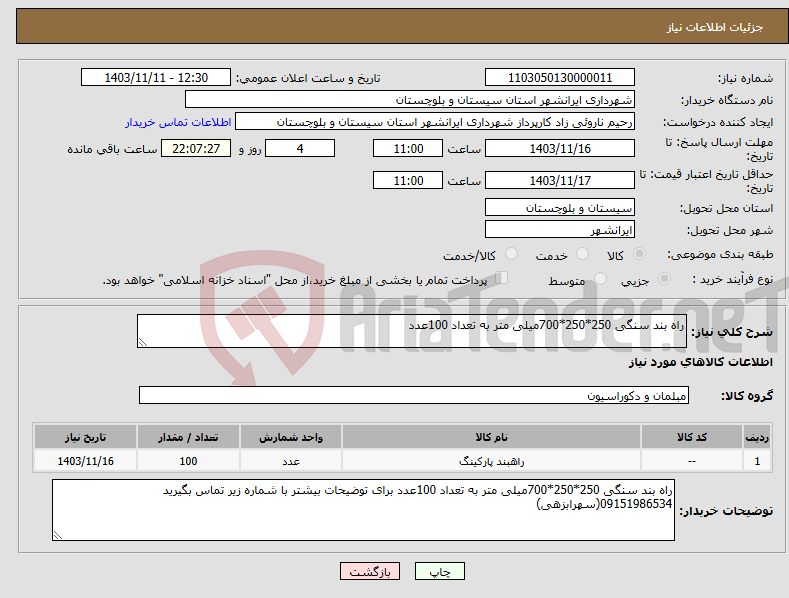Click the تعداد / مقدار column header
789x598 pixels.
pyautogui.click(x=188, y=437)
